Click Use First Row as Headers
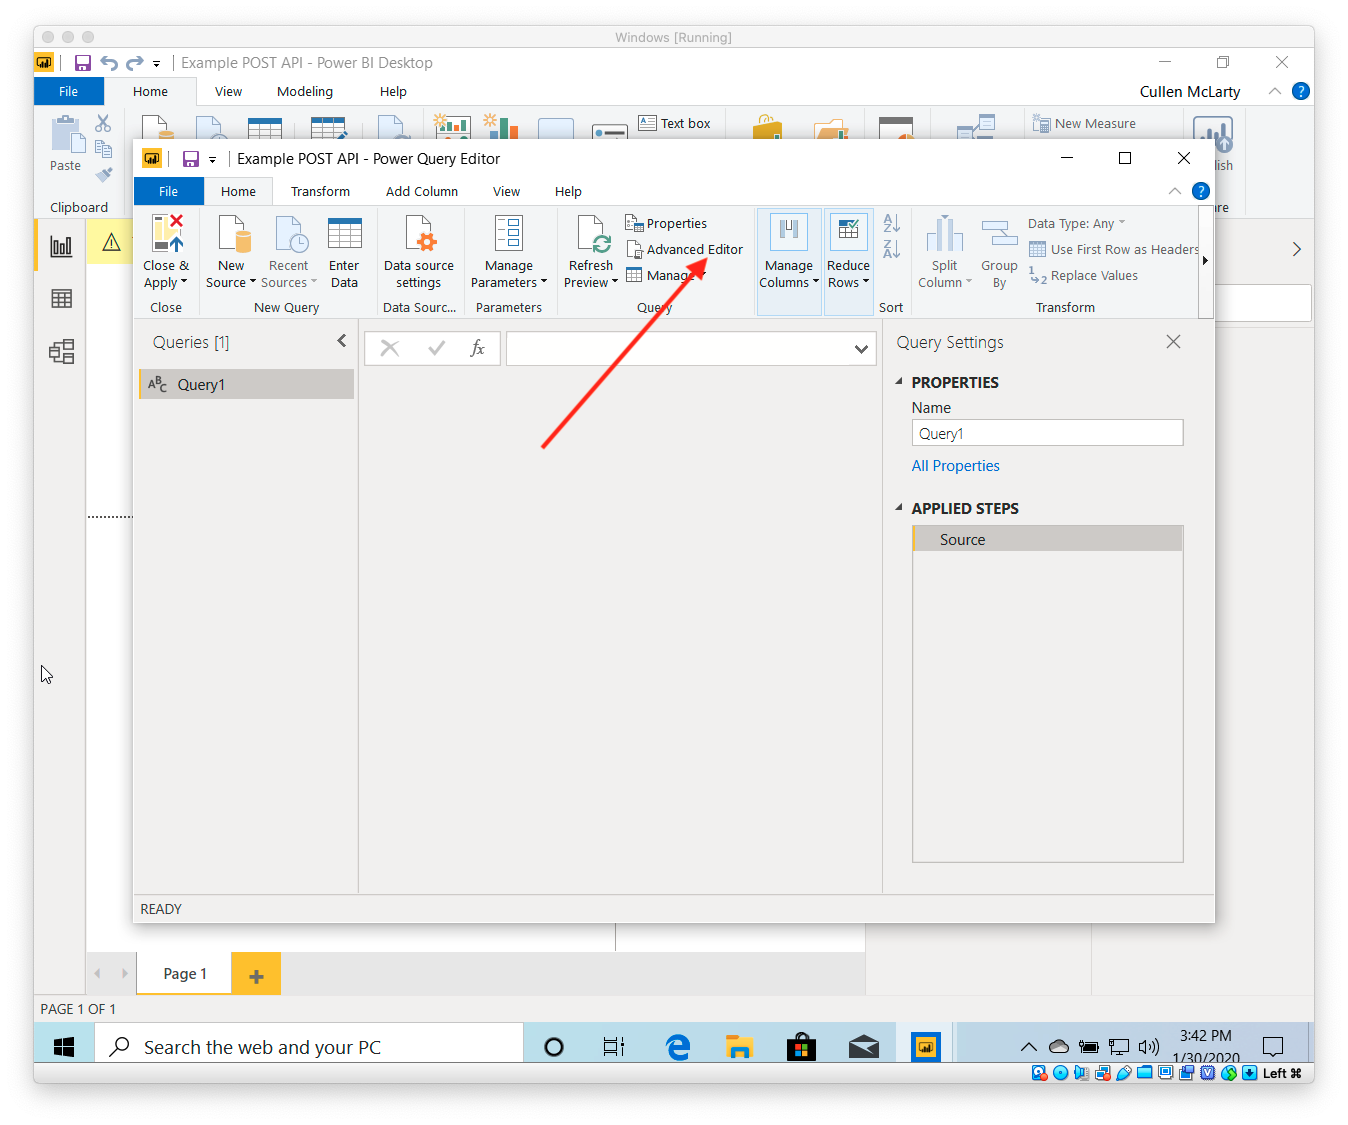 tap(1114, 249)
